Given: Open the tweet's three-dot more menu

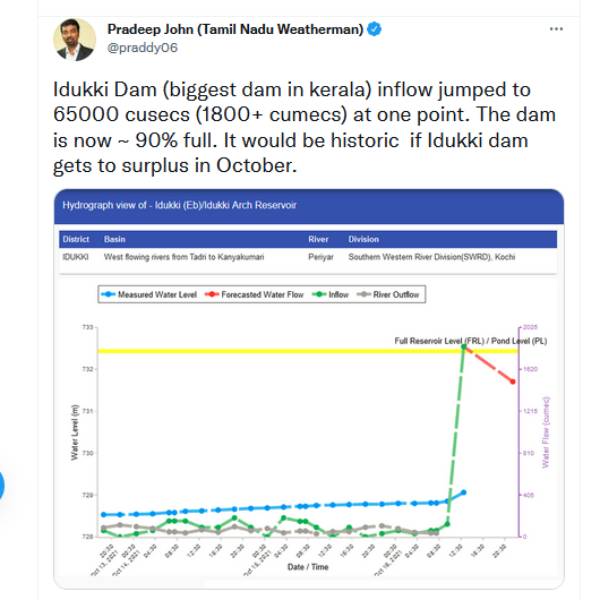Looking at the screenshot, I should pos(557,29).
